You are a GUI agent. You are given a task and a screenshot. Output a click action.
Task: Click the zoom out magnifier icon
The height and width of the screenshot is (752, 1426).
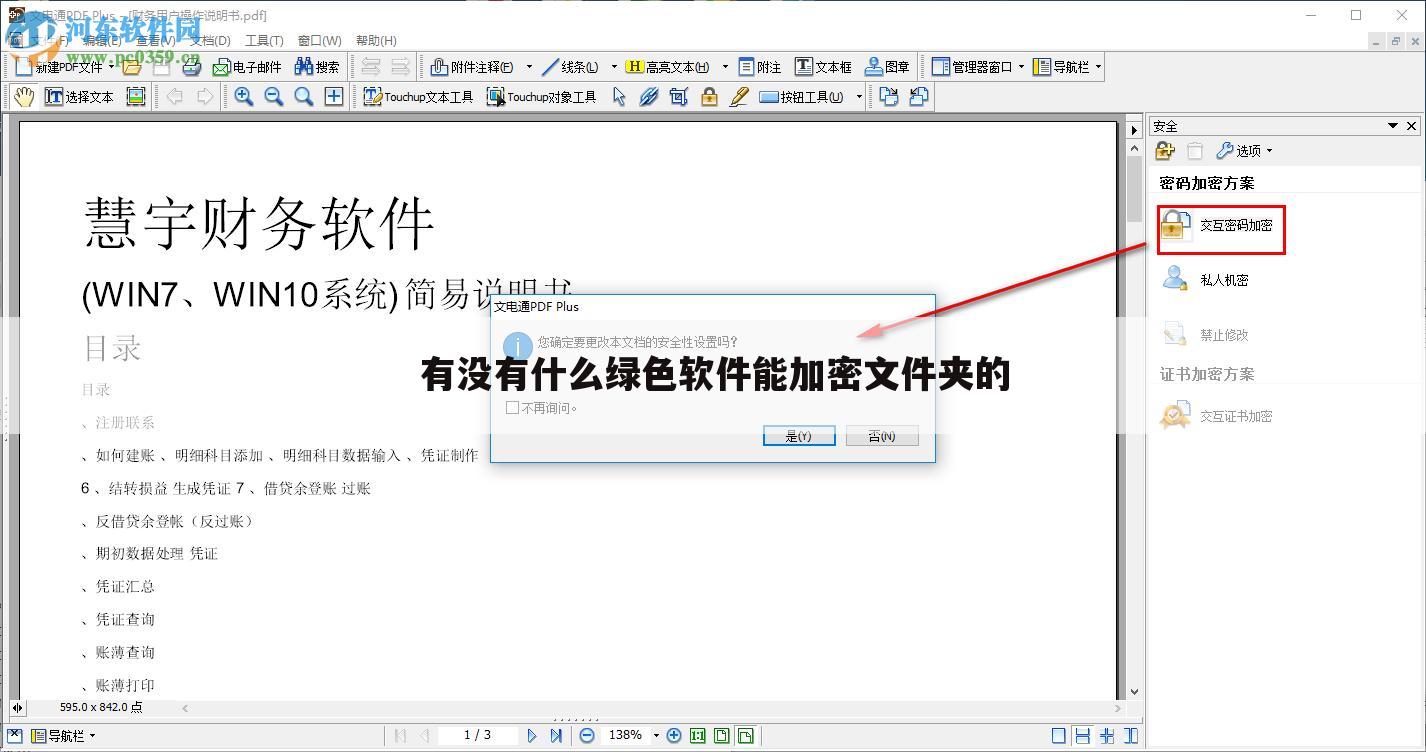(273, 97)
